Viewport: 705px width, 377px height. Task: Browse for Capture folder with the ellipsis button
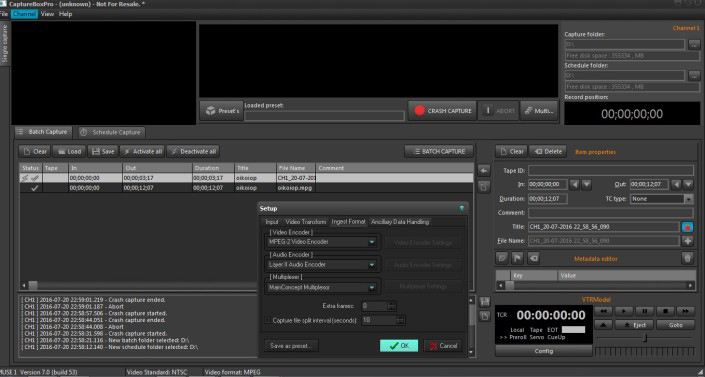[x=694, y=45]
